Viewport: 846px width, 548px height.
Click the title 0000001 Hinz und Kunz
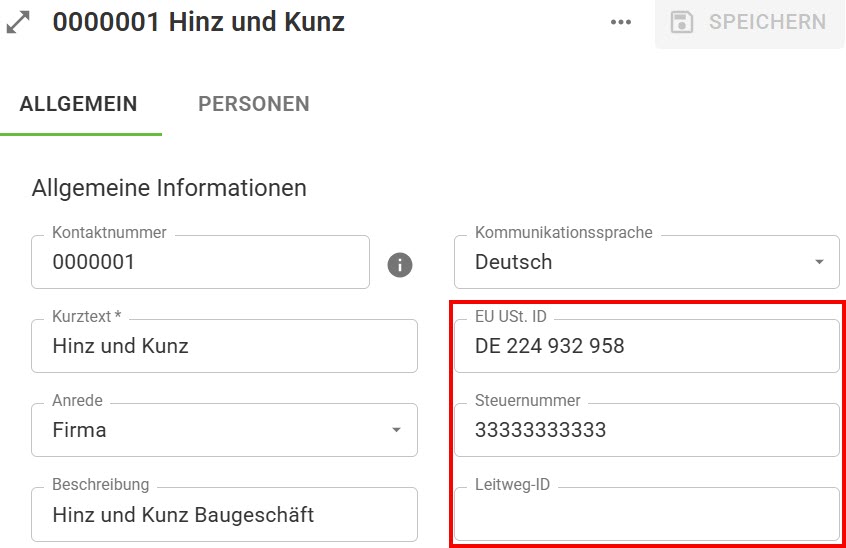coord(199,23)
